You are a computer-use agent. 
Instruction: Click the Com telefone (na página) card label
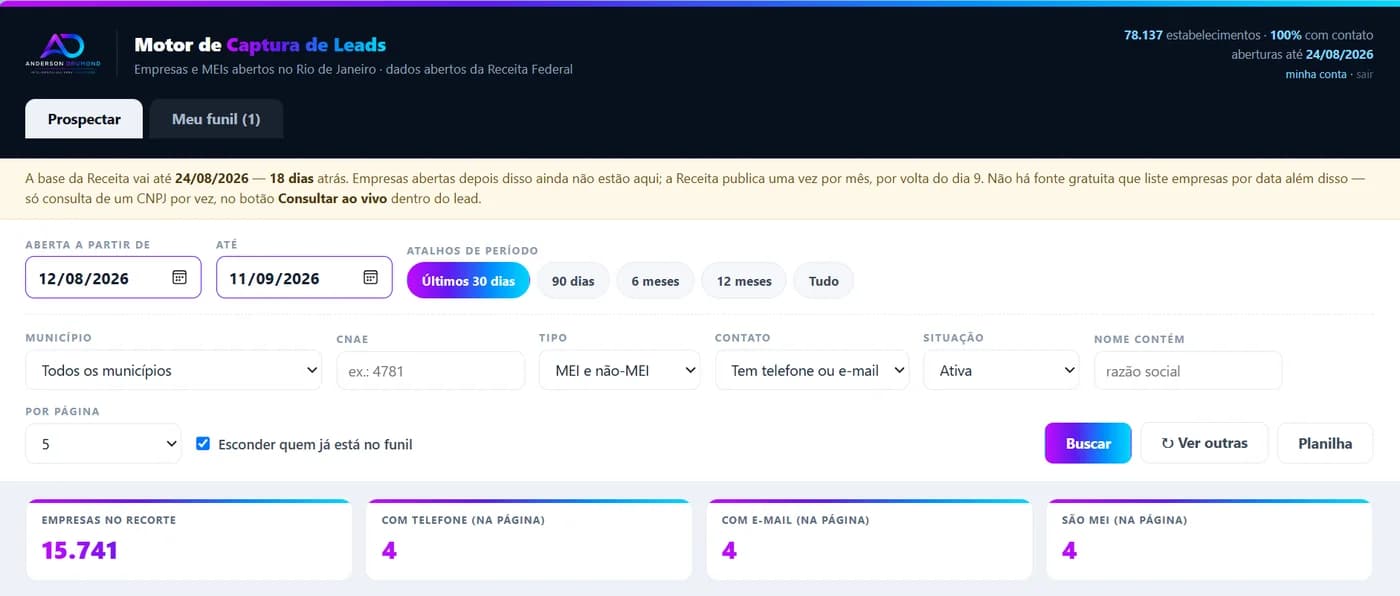tap(463, 520)
